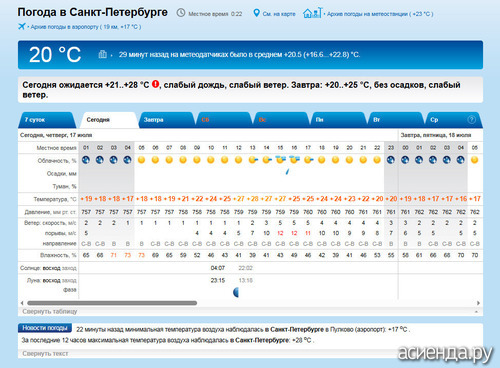Click the raindrop precipitation icon
Viewport: 500px width, 368px height.
point(287,172)
